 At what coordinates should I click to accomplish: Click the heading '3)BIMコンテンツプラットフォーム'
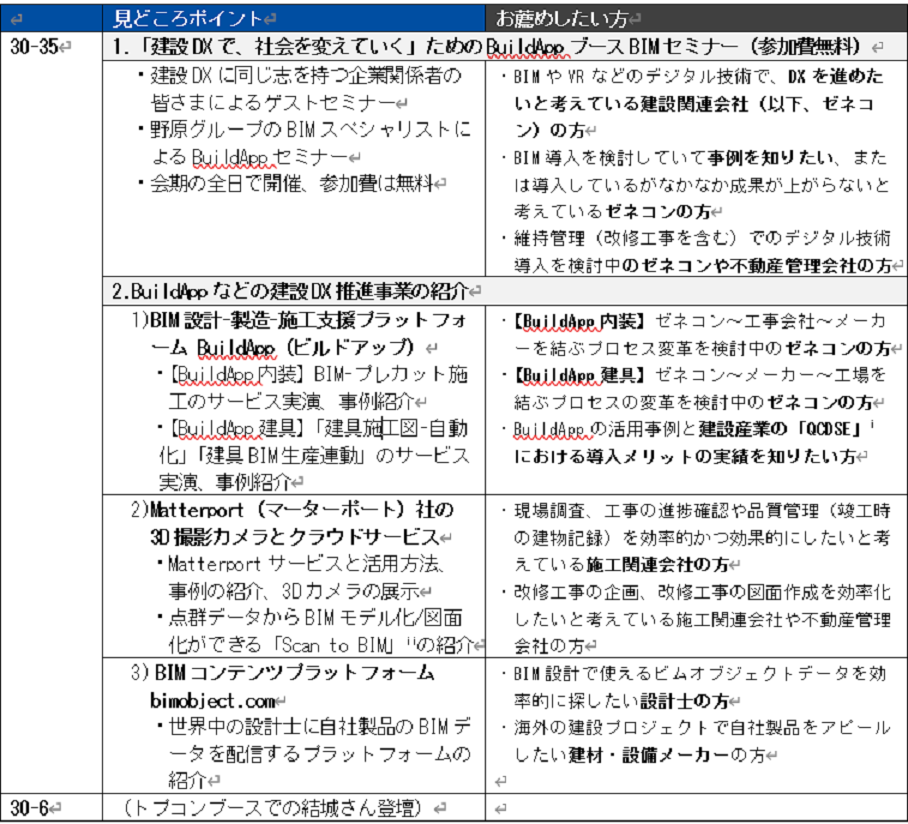tap(282, 672)
